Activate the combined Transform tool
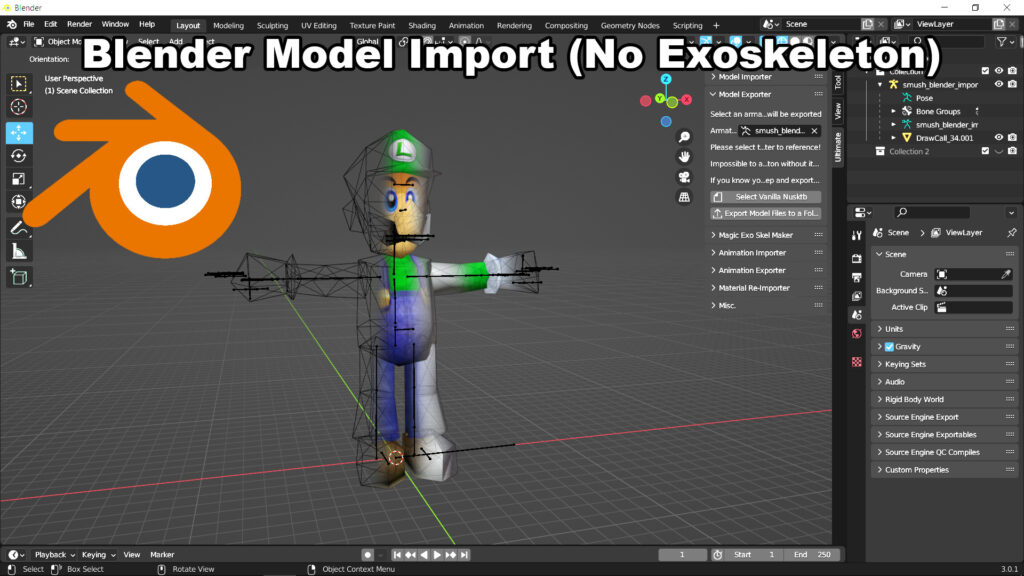Image resolution: width=1024 pixels, height=576 pixels. point(18,201)
